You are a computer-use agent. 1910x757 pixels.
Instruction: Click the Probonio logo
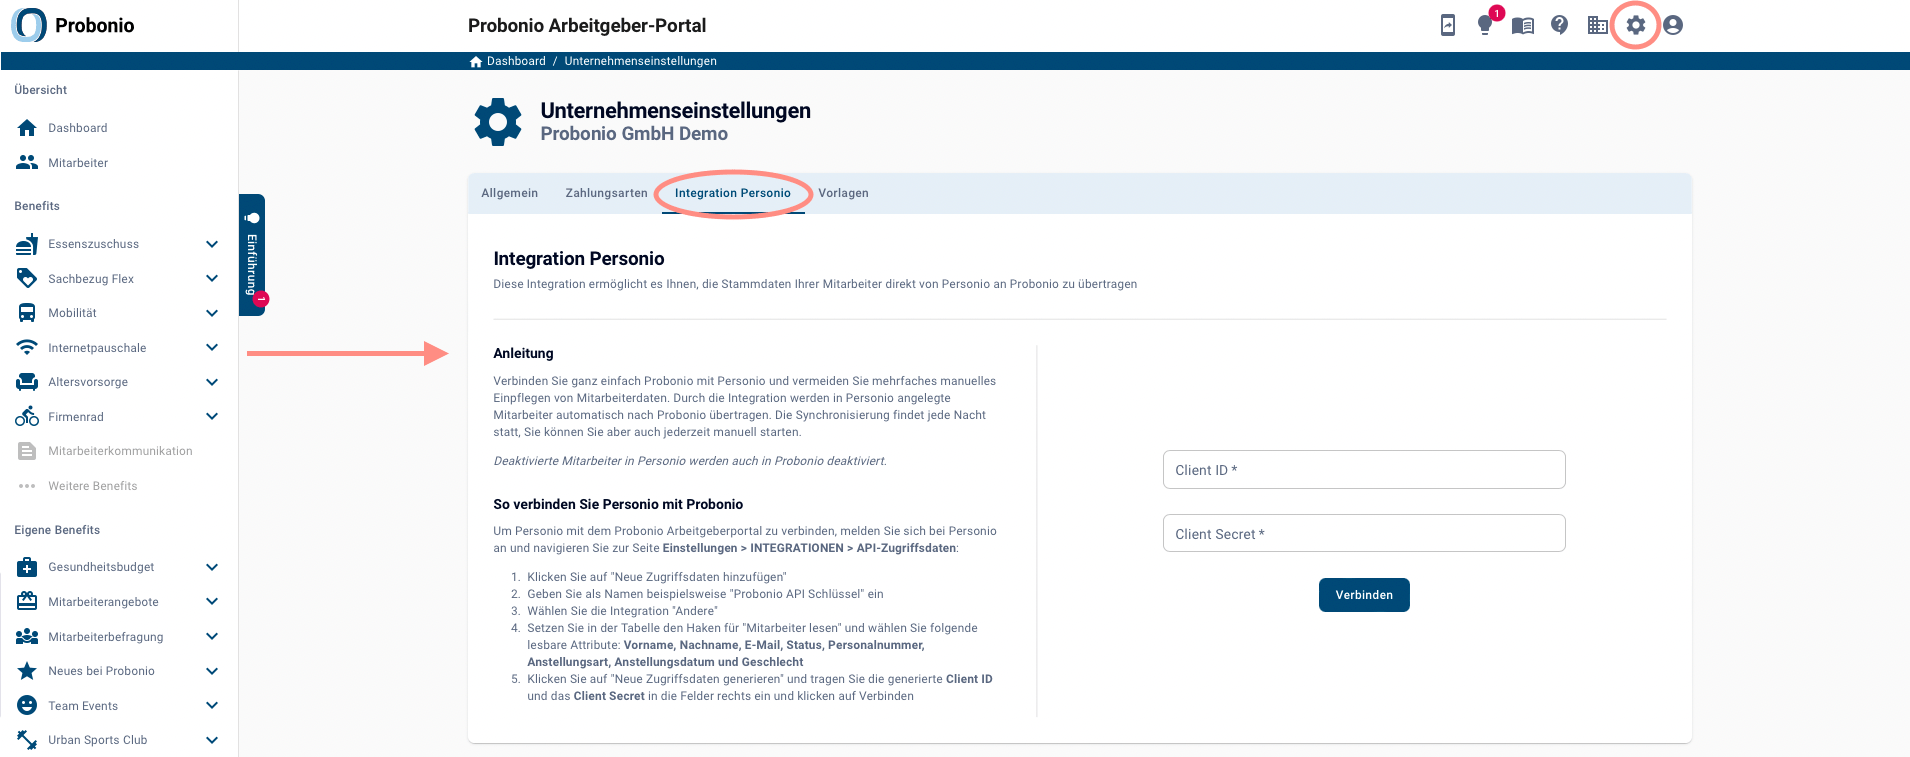[x=73, y=25]
